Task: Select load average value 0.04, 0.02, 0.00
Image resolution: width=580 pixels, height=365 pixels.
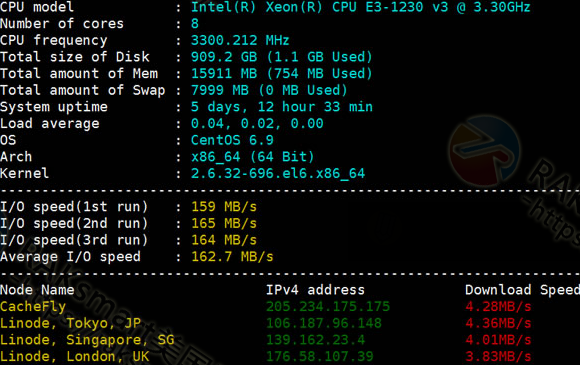Action: [257, 124]
